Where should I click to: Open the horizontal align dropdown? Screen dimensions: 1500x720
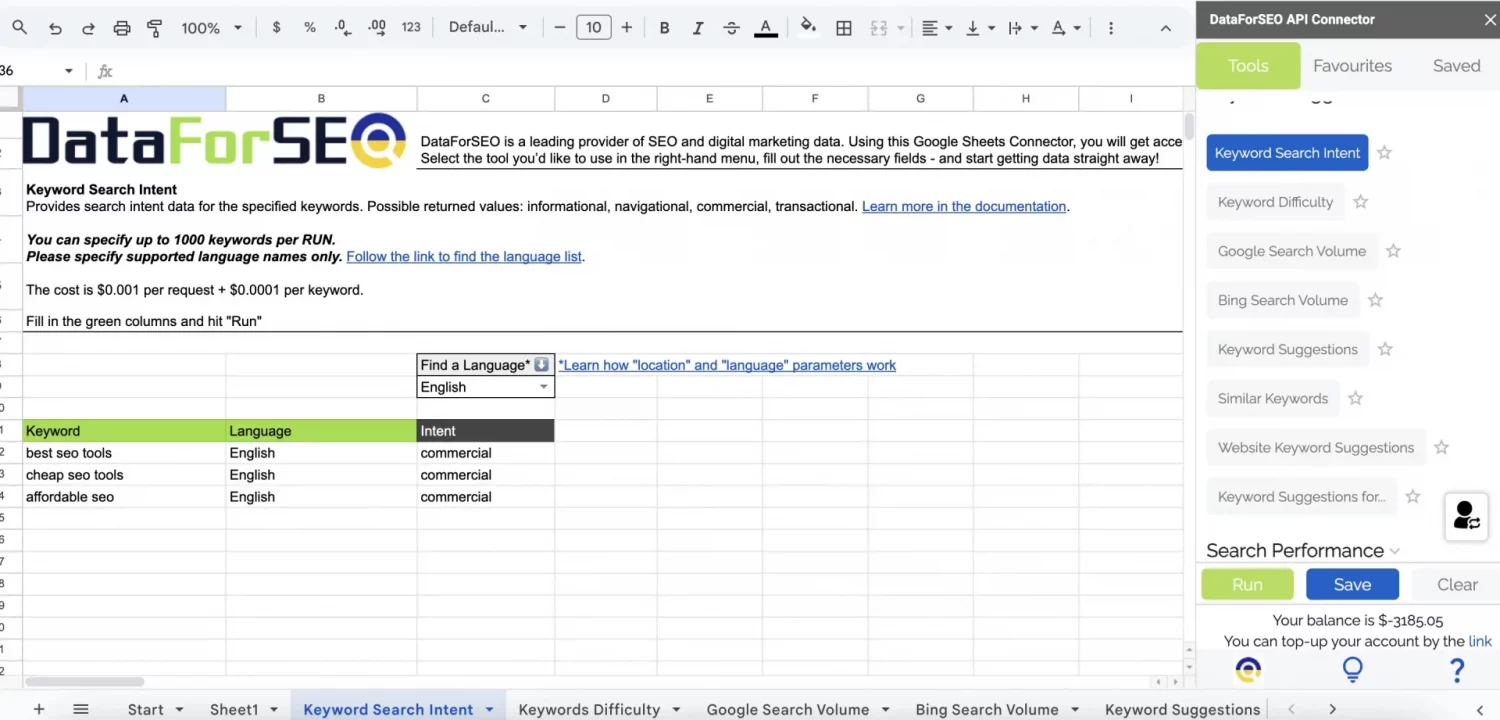pyautogui.click(x=936, y=28)
